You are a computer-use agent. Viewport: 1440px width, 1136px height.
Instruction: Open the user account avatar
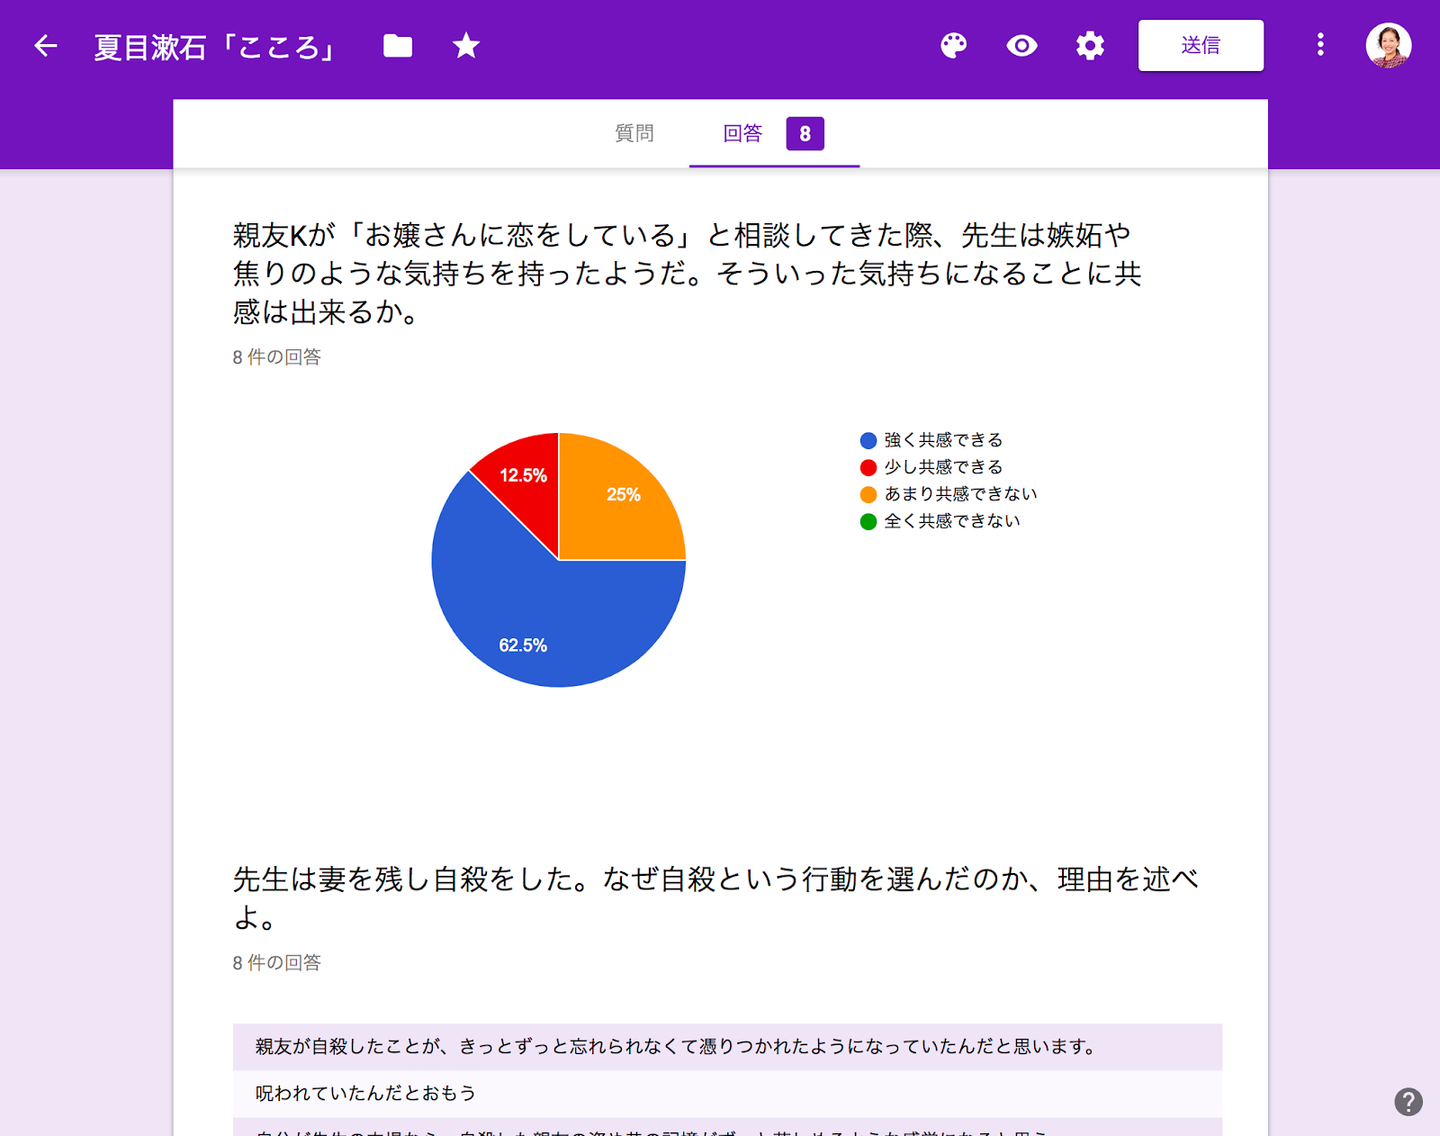click(x=1389, y=45)
